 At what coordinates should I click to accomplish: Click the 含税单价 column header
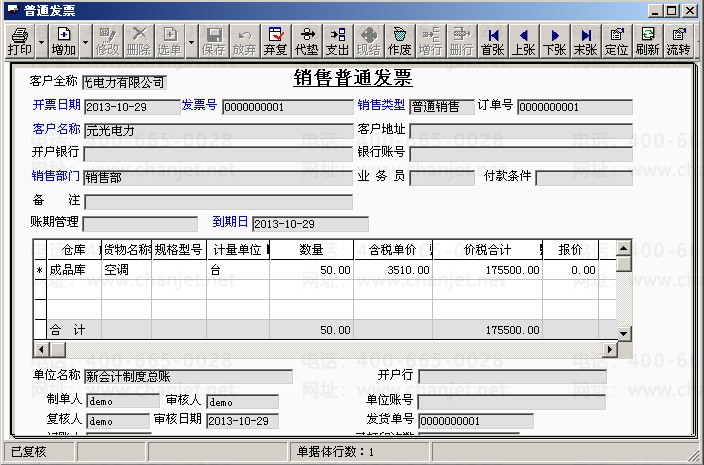pos(393,250)
